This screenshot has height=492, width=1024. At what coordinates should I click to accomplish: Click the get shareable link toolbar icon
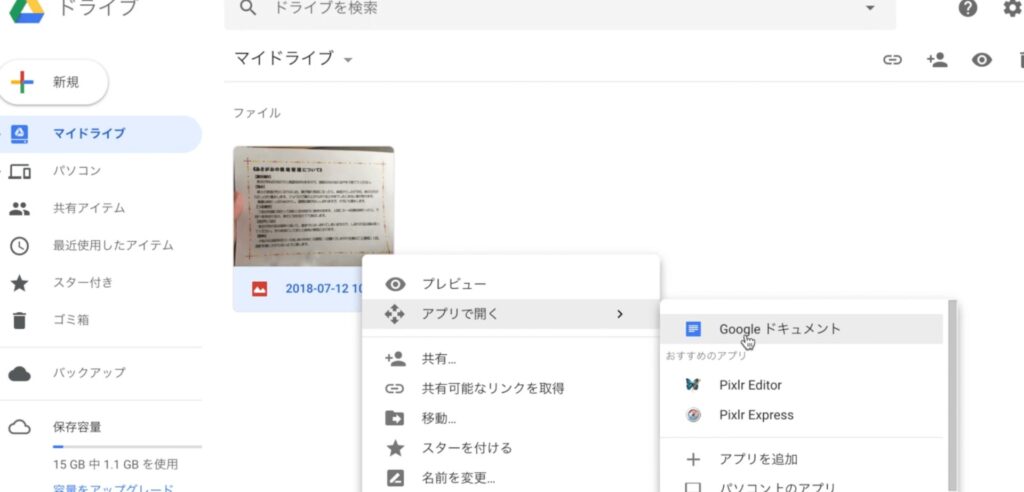click(x=892, y=60)
